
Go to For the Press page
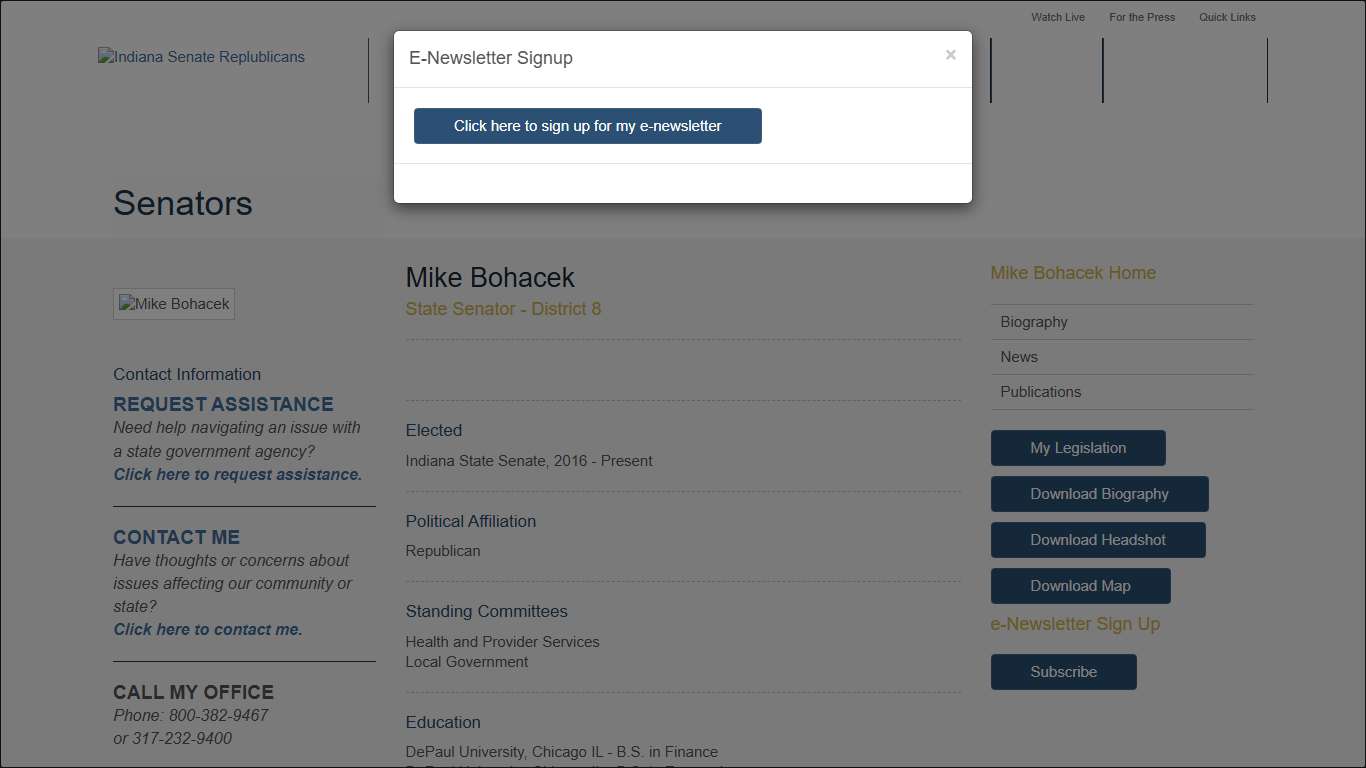pos(1141,17)
